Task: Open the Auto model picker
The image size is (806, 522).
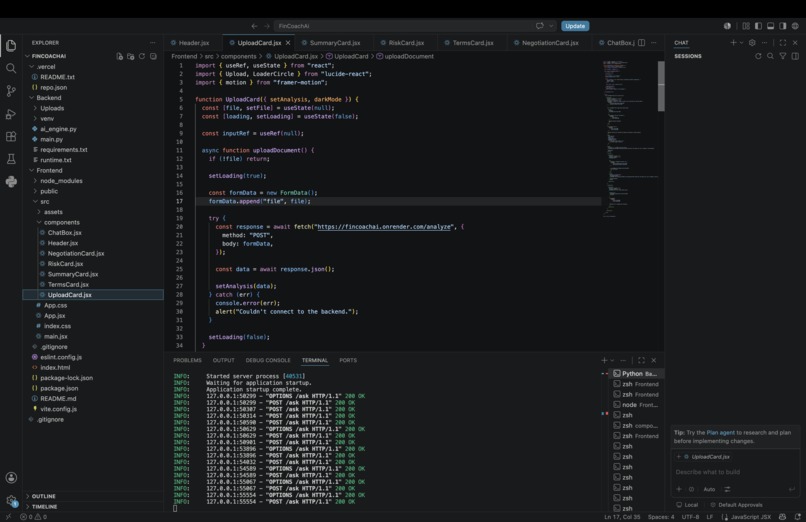Action: click(x=709, y=489)
